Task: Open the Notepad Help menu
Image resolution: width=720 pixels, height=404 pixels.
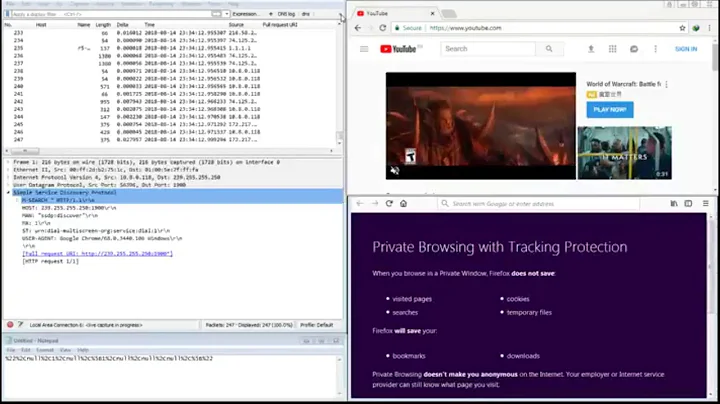Action: pos(83,350)
